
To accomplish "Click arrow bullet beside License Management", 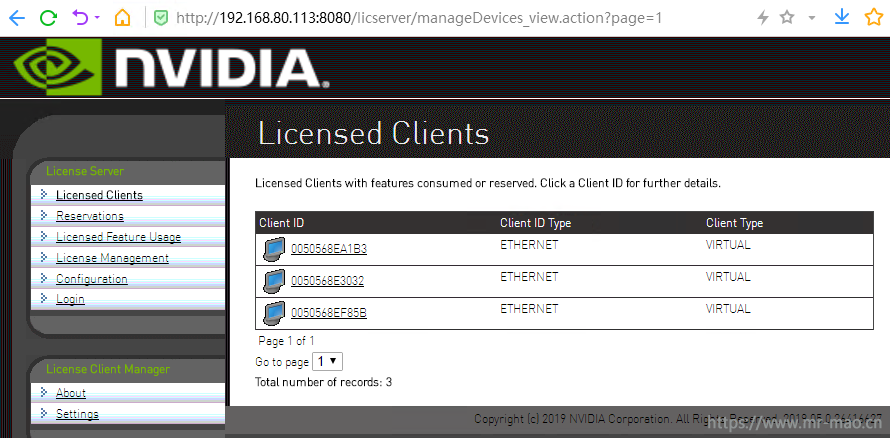I will click(44, 257).
